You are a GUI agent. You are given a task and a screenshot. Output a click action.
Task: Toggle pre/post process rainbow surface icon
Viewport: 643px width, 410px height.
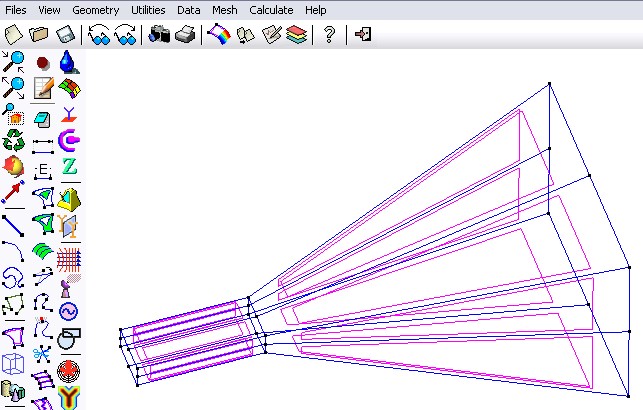click(x=219, y=34)
